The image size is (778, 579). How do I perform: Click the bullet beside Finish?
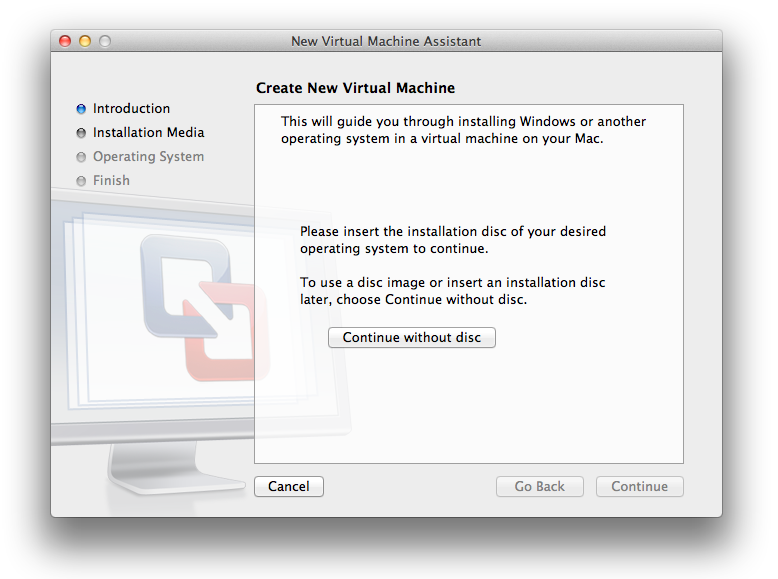[81, 181]
